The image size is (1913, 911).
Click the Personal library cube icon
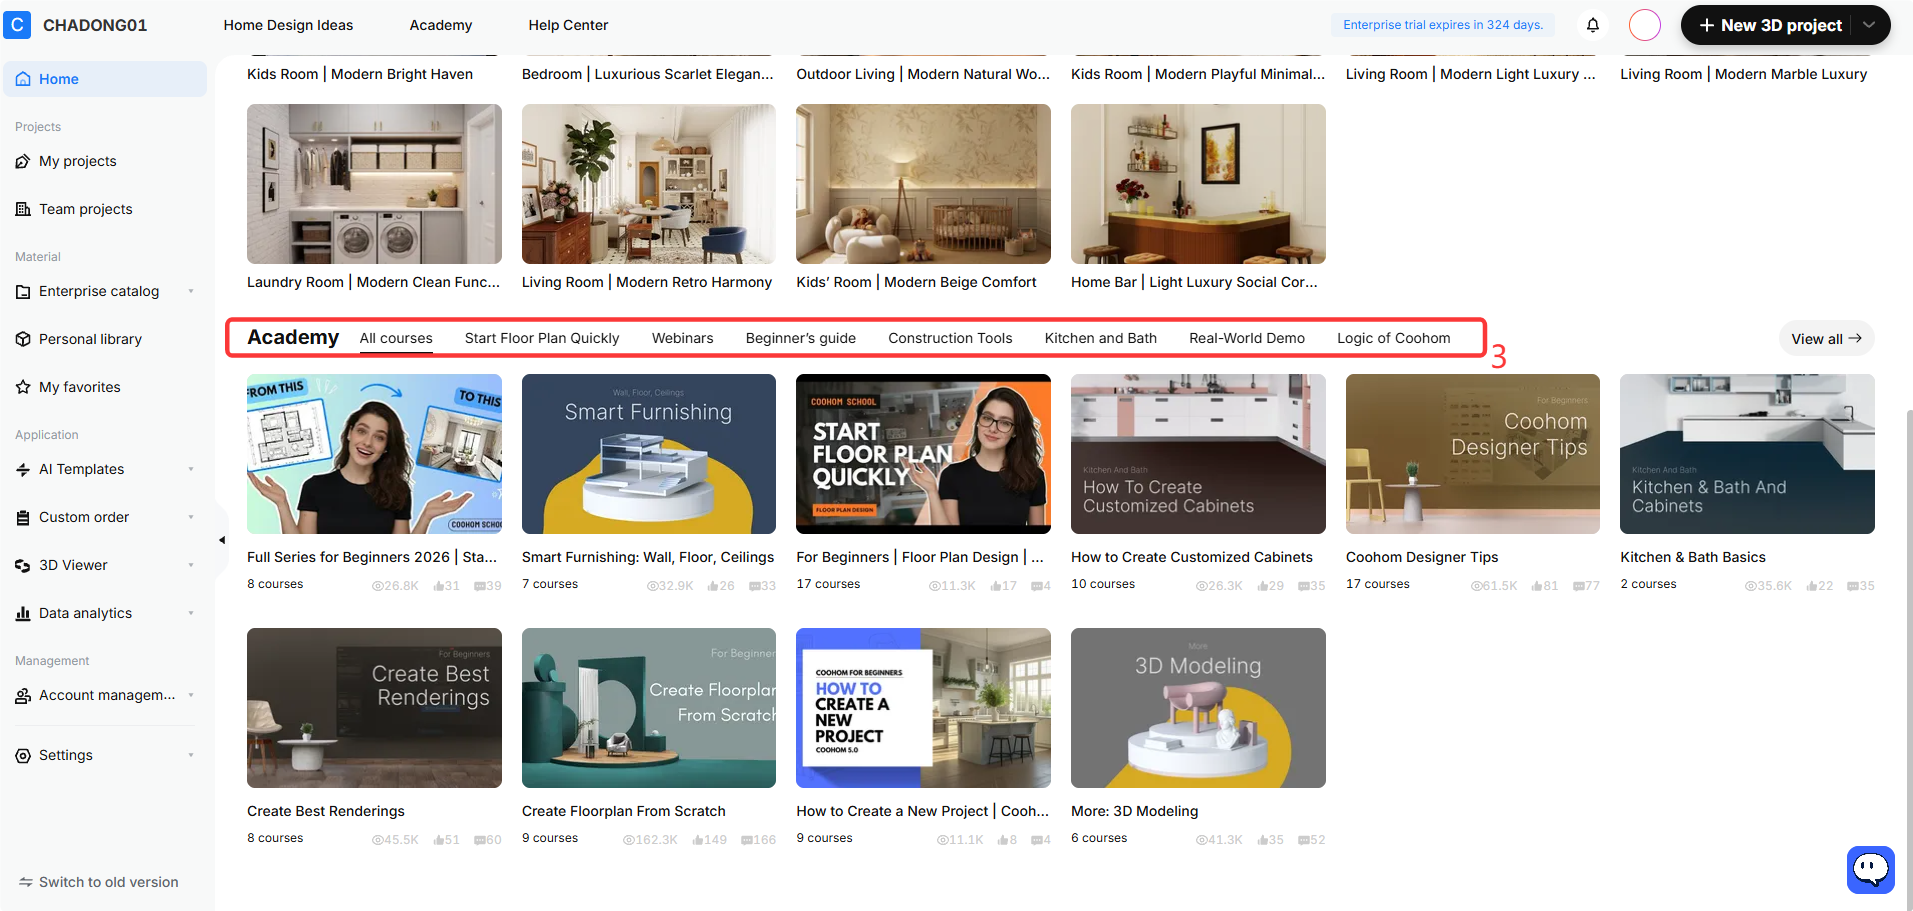(23, 339)
